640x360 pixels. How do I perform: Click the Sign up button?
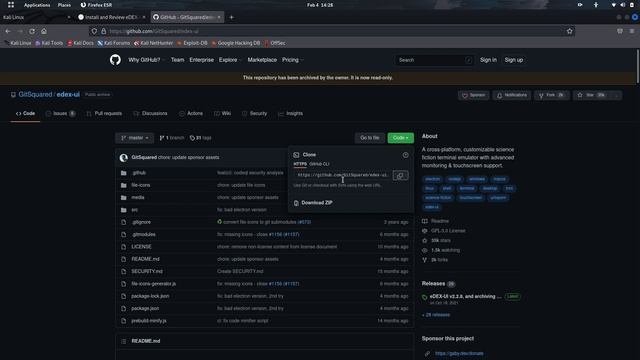pos(513,60)
